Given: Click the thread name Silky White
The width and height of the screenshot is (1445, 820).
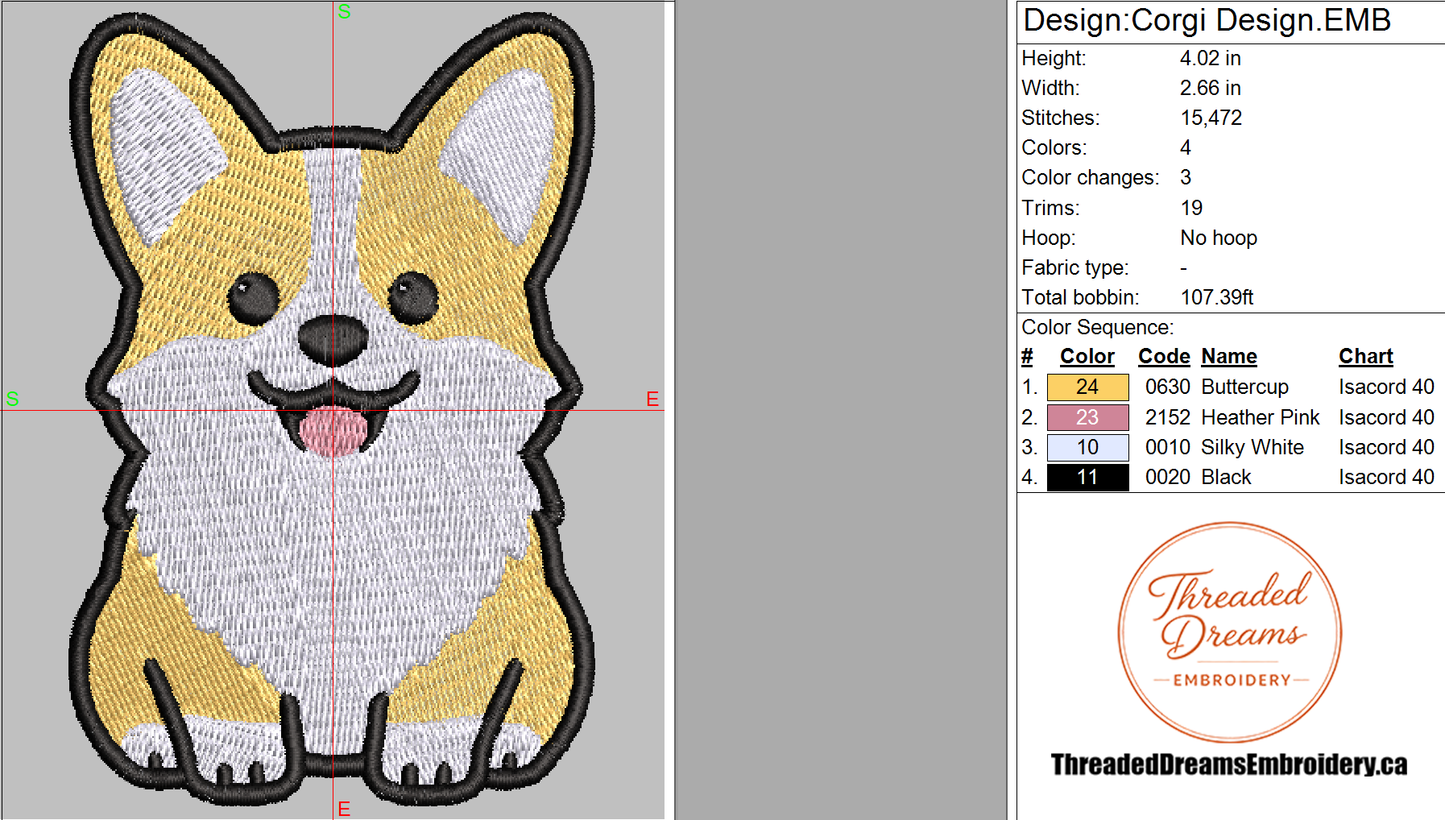Looking at the screenshot, I should click(1253, 447).
